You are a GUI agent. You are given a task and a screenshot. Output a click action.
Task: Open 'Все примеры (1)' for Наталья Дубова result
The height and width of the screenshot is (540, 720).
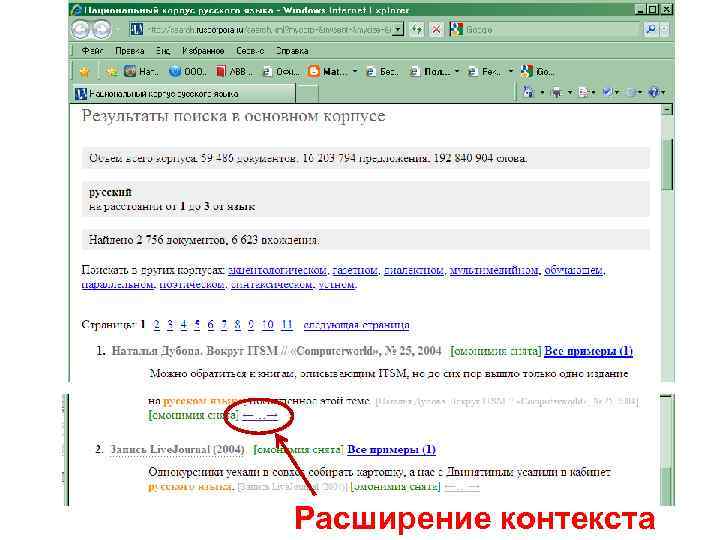pos(588,351)
